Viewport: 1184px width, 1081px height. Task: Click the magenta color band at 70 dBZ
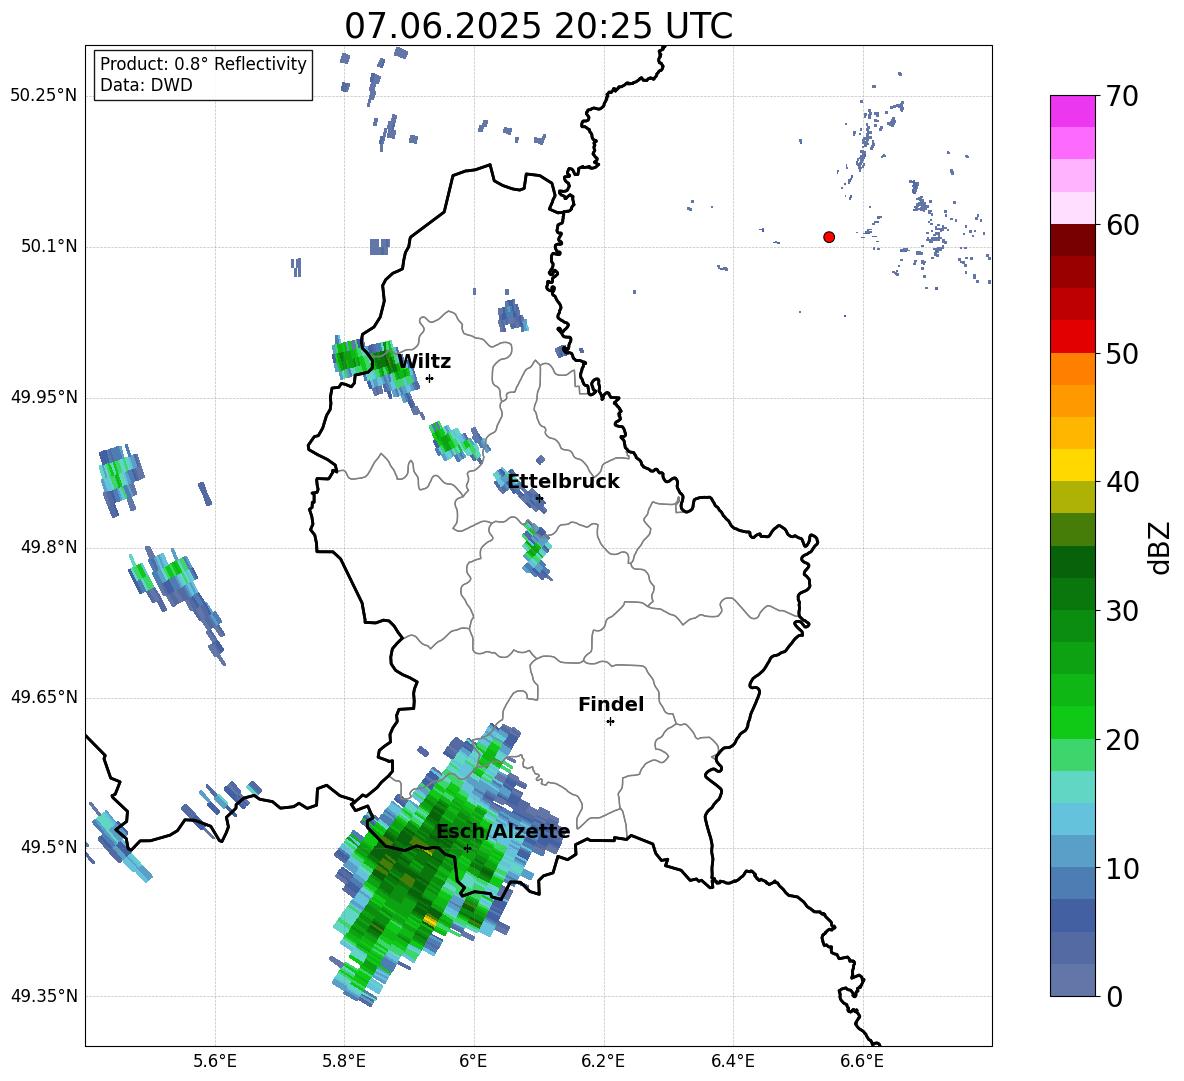click(x=1073, y=111)
